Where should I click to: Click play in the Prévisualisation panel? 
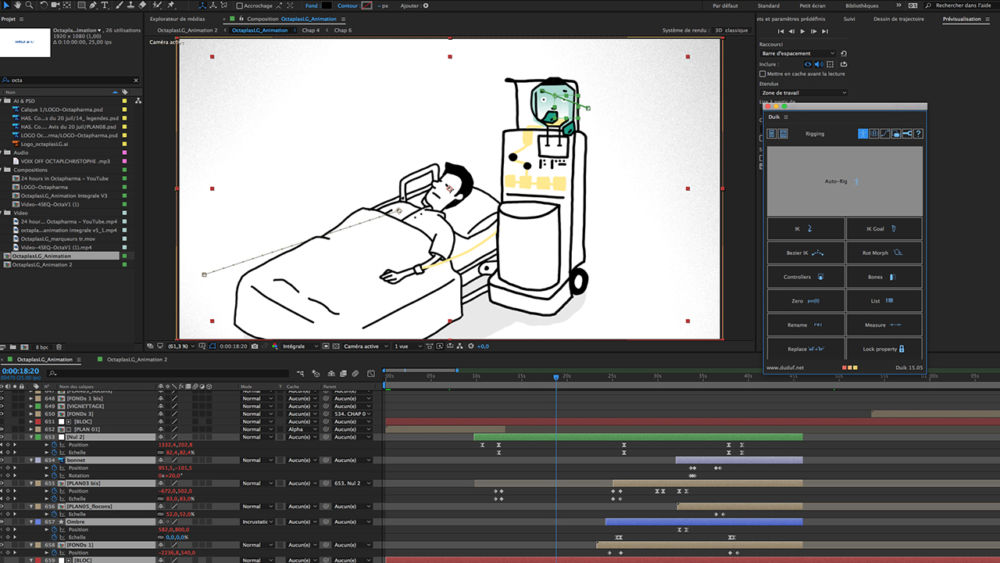tap(802, 31)
